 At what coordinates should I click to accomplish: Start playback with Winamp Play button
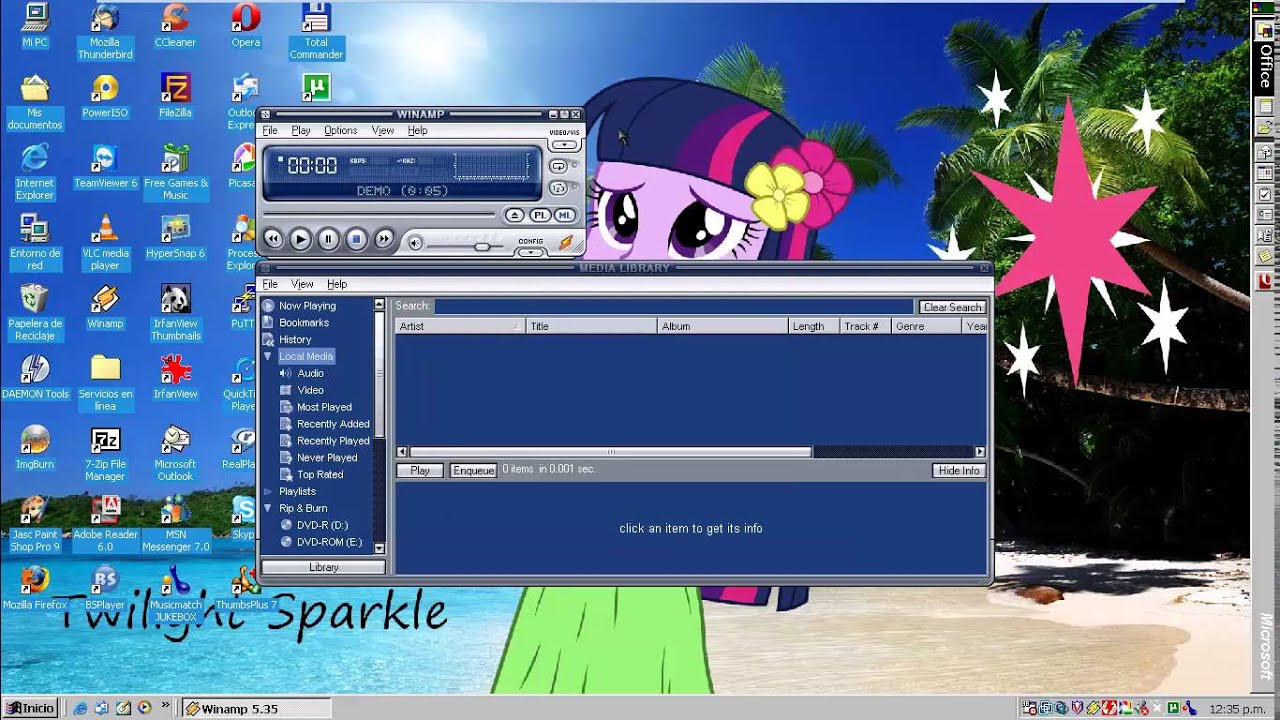[300, 239]
